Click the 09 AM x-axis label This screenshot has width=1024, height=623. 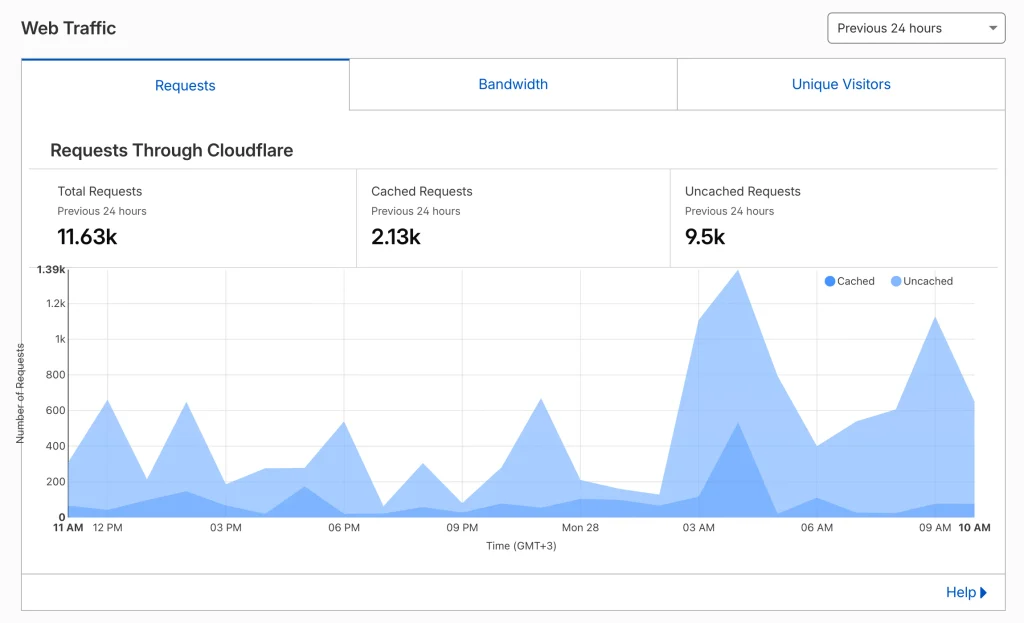click(x=935, y=528)
